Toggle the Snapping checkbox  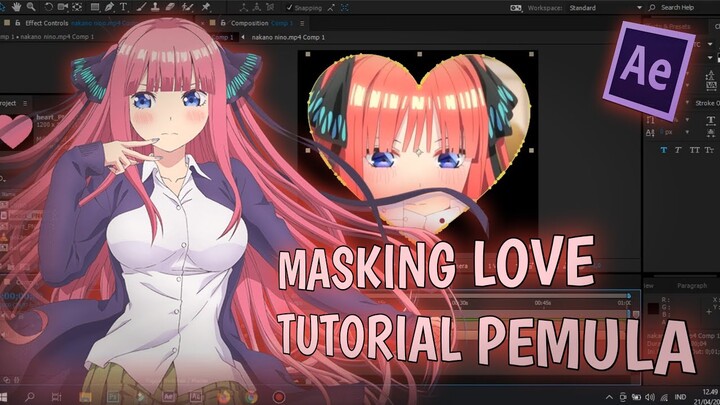[x=289, y=8]
